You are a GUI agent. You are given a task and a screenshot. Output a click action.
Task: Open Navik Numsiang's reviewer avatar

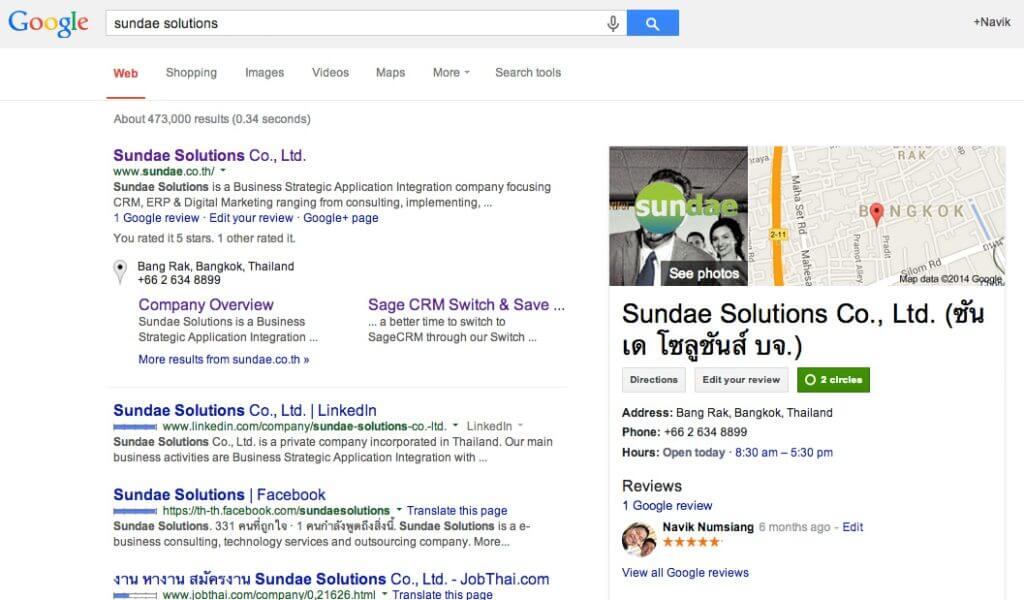click(x=639, y=538)
